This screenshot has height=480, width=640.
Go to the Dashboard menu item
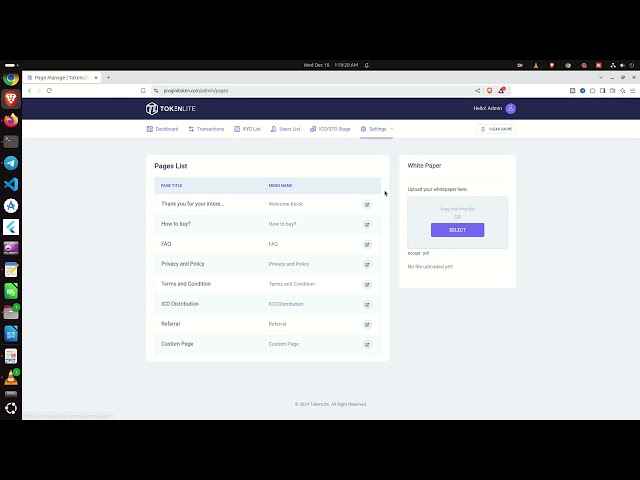(x=162, y=129)
